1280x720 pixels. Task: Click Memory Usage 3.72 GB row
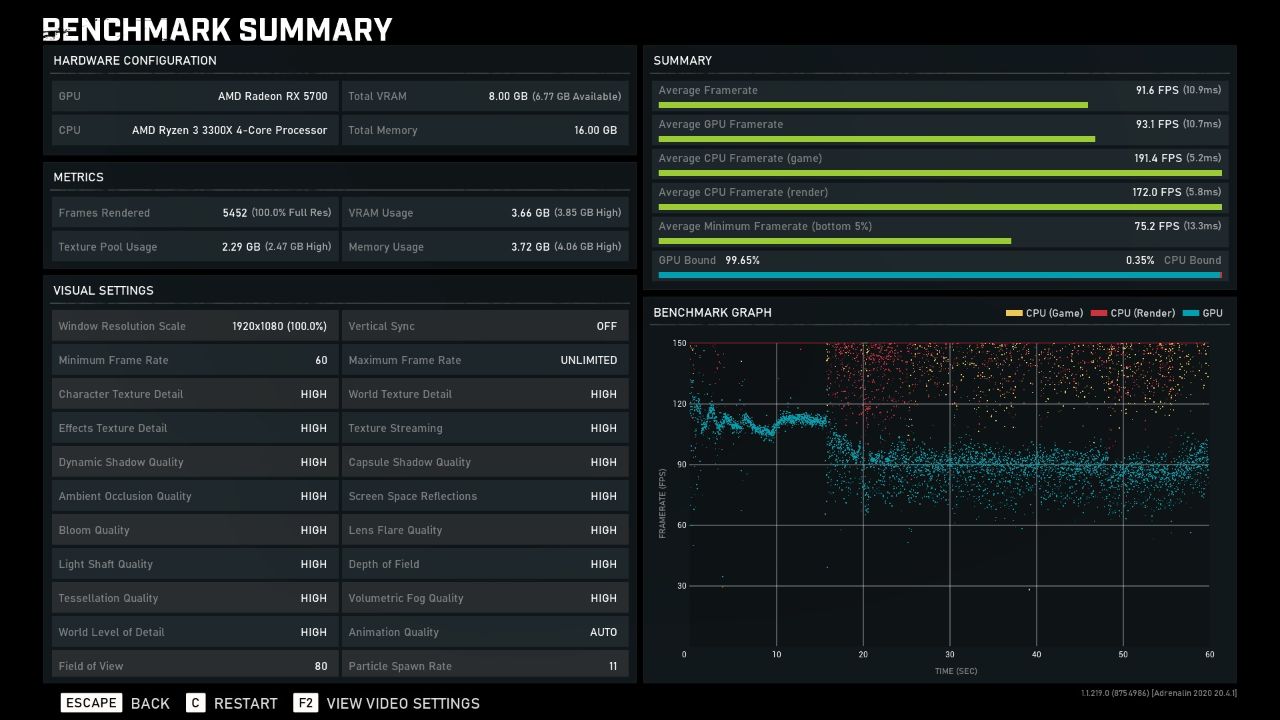click(485, 247)
